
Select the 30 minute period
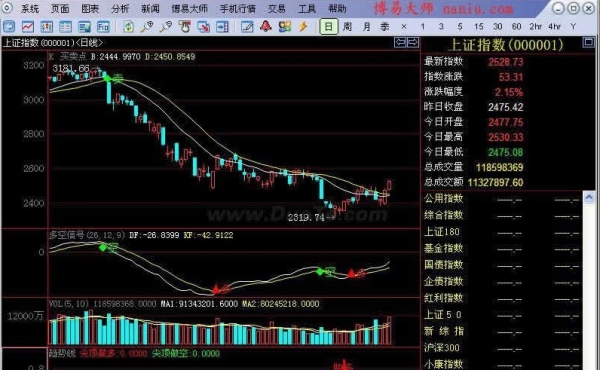pos(497,26)
